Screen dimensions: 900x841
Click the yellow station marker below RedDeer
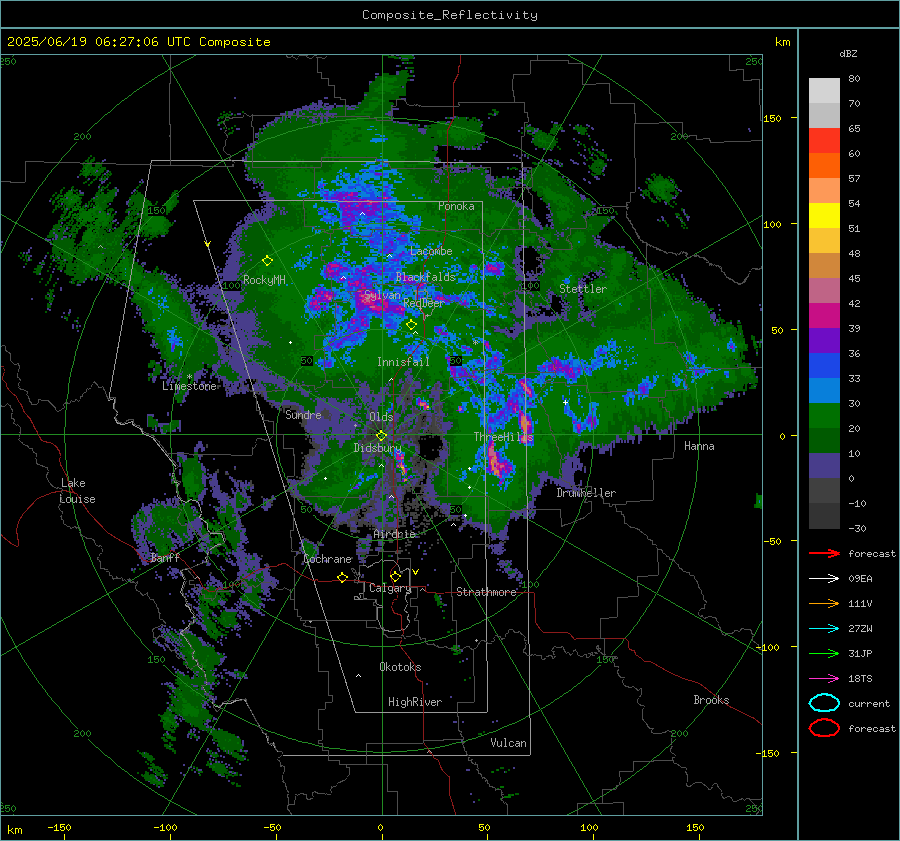[x=411, y=325]
